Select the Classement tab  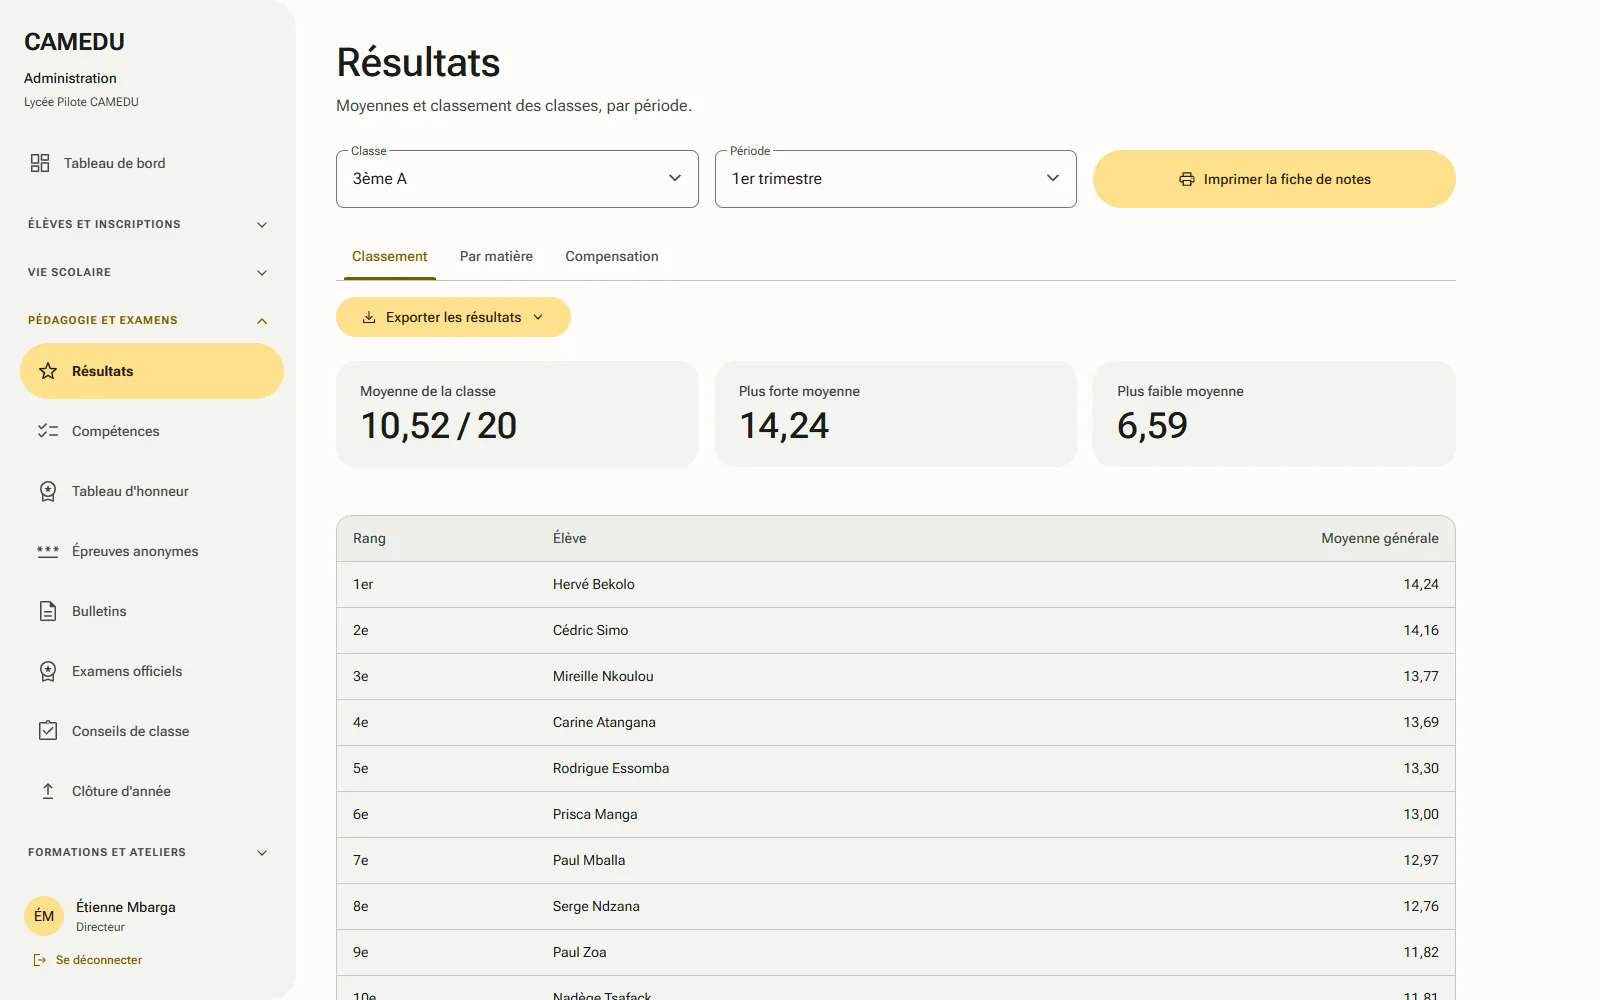389,257
